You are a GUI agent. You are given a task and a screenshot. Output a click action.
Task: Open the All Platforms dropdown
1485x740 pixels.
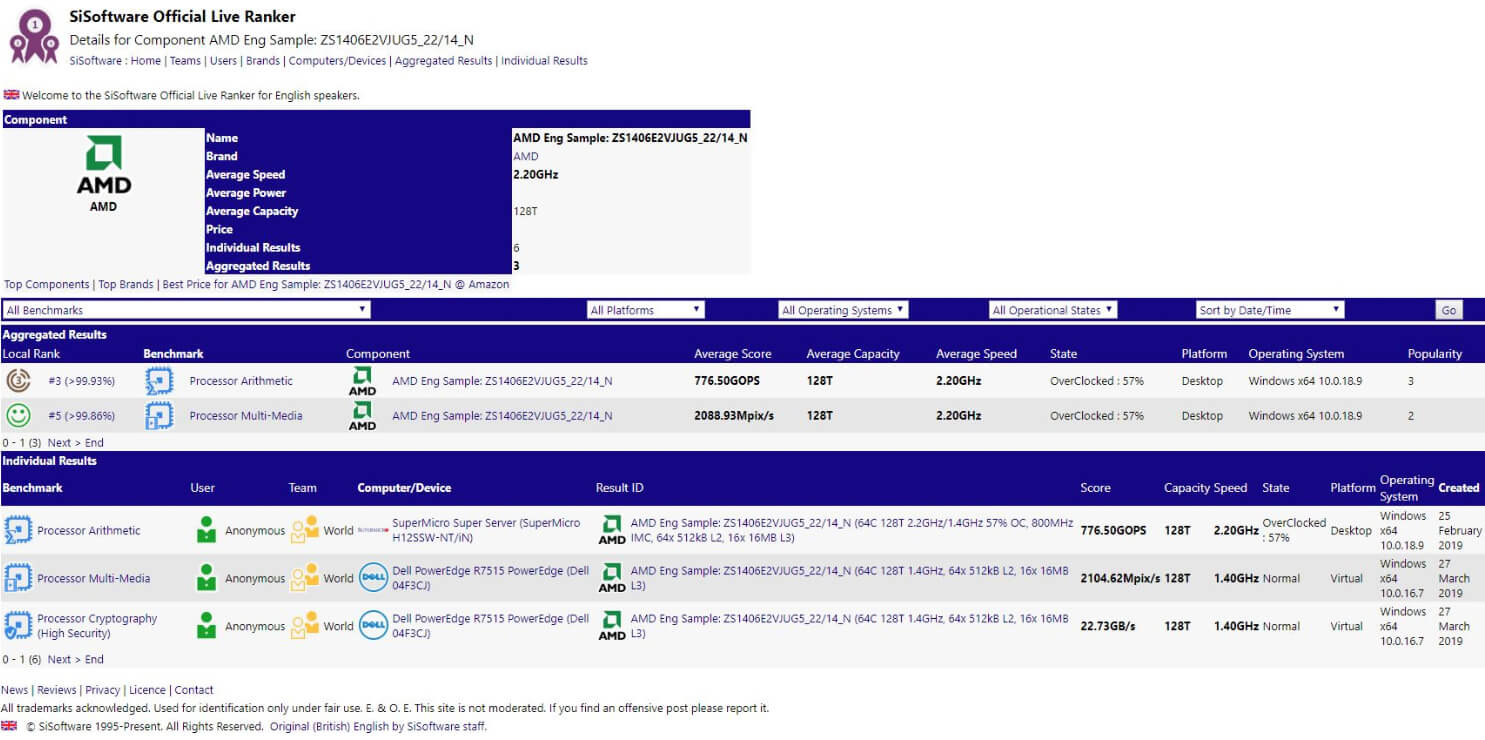coord(646,310)
